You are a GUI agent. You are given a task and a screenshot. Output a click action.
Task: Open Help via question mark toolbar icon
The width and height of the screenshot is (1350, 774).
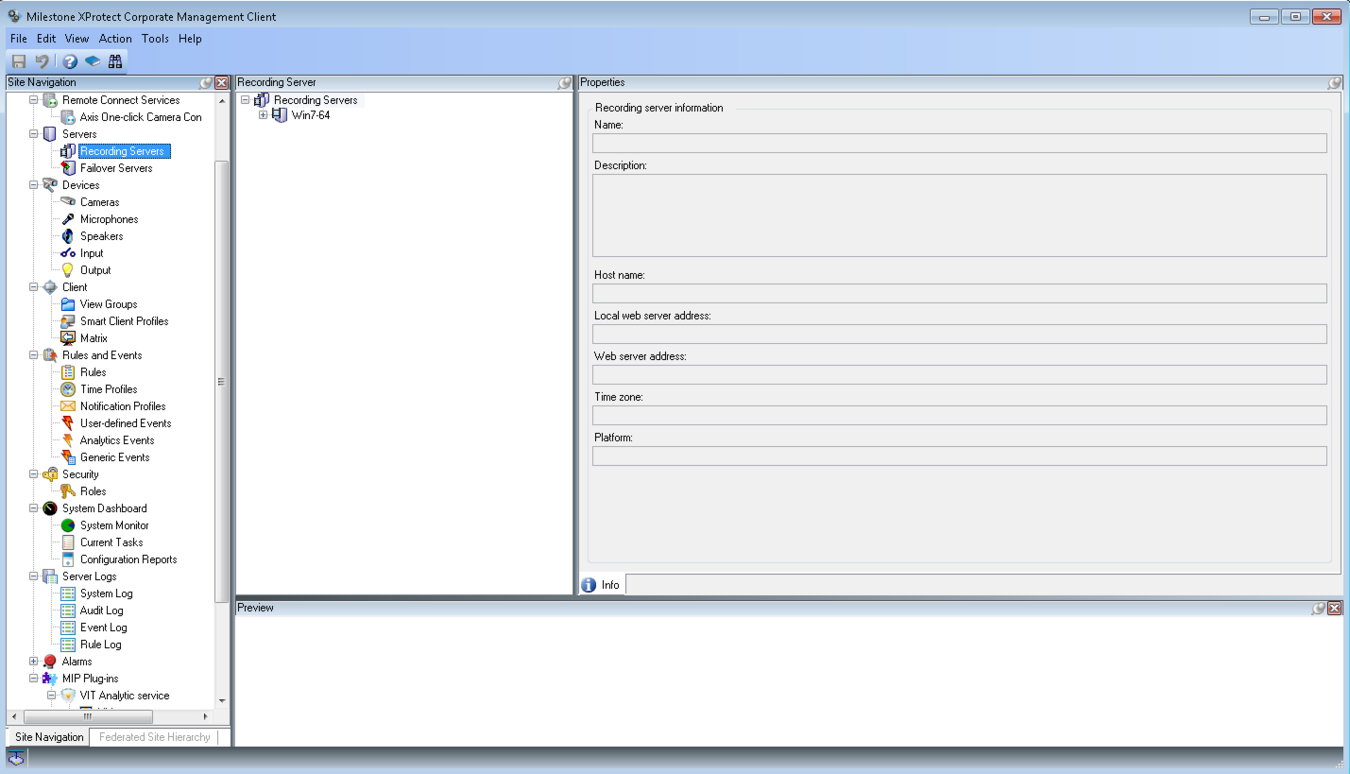coord(70,61)
